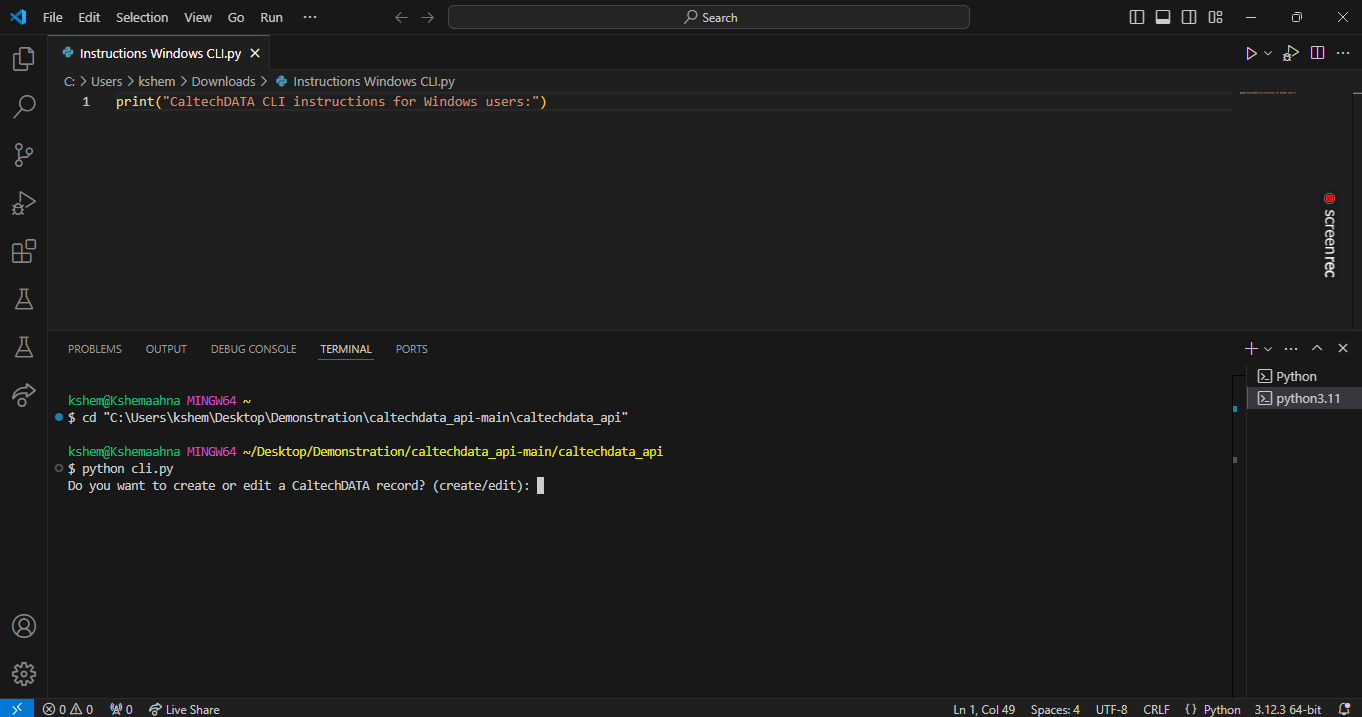Maximize the panel size chevron

coord(1317,348)
